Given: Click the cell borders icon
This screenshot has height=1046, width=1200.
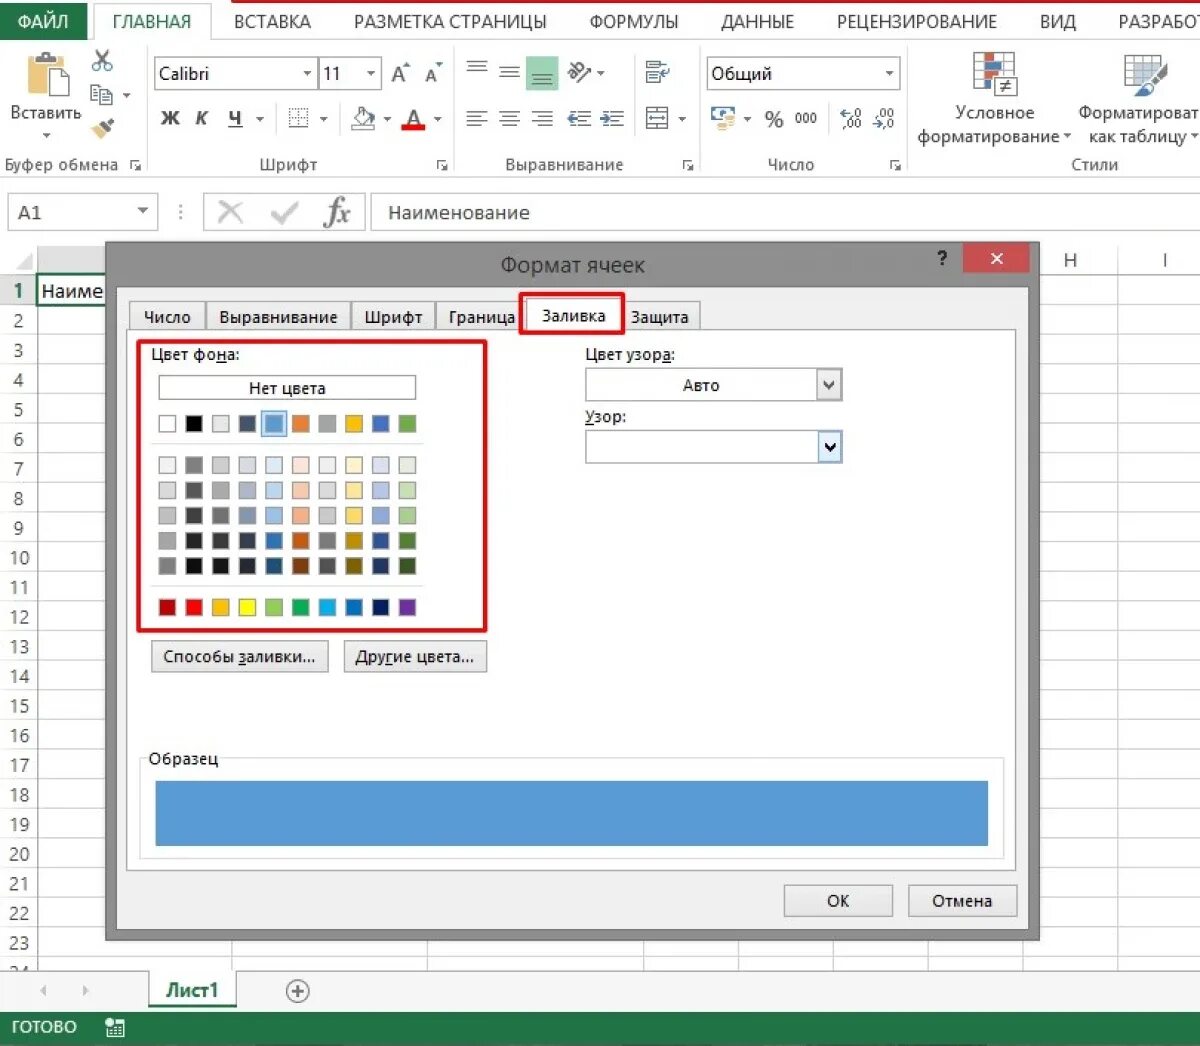Looking at the screenshot, I should tap(298, 118).
